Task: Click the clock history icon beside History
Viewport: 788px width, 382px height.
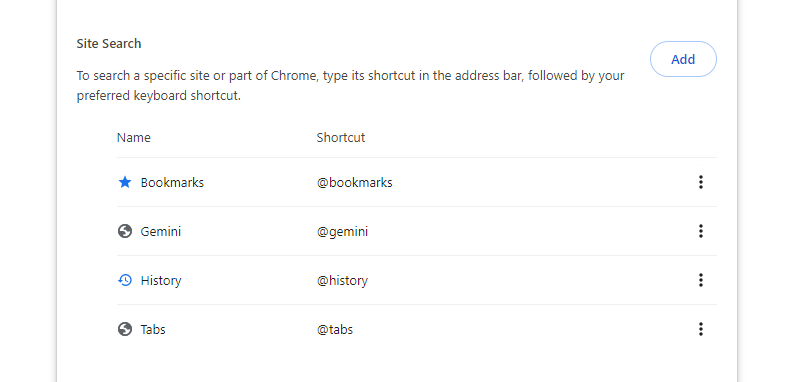Action: click(x=125, y=280)
